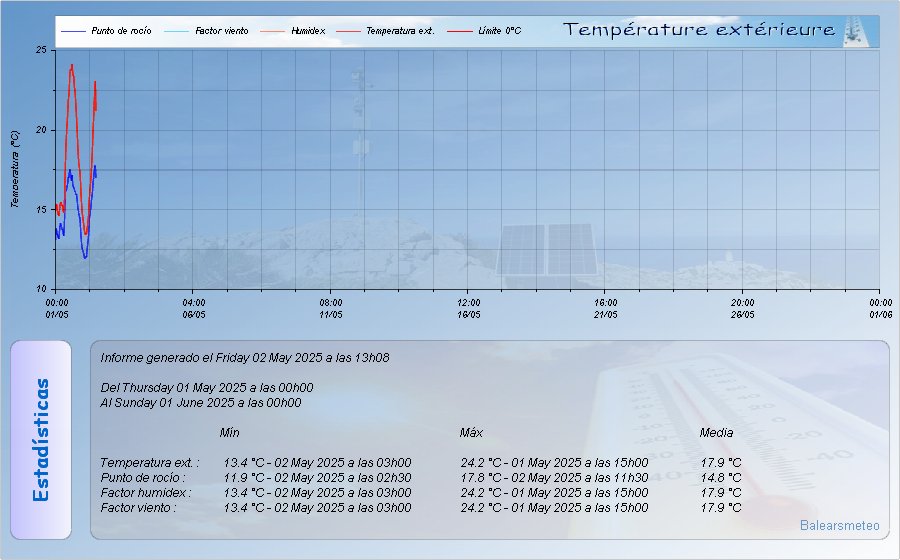Image resolution: width=900 pixels, height=560 pixels.
Task: Click the 'Temperatura (°C)' y-axis label
Action: pyautogui.click(x=15, y=169)
